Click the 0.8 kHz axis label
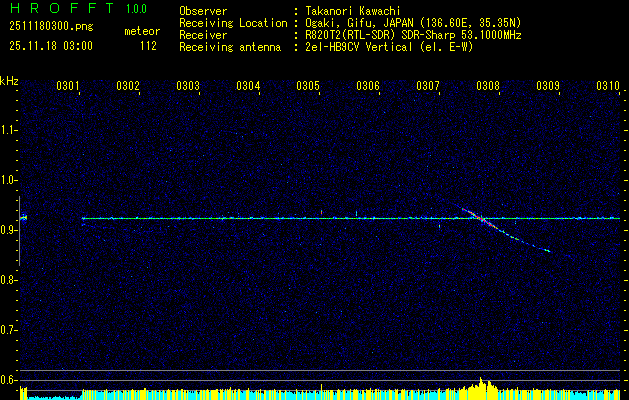 pyautogui.click(x=8, y=280)
